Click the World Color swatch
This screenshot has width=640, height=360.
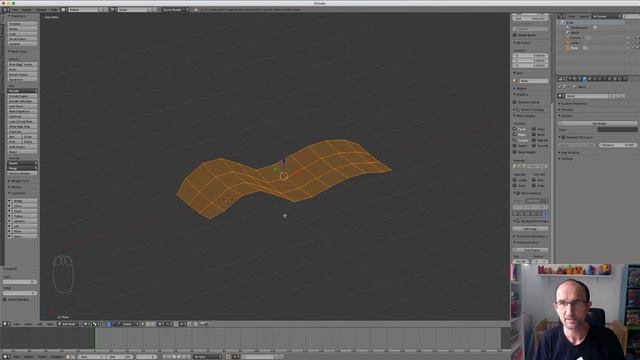point(617,129)
